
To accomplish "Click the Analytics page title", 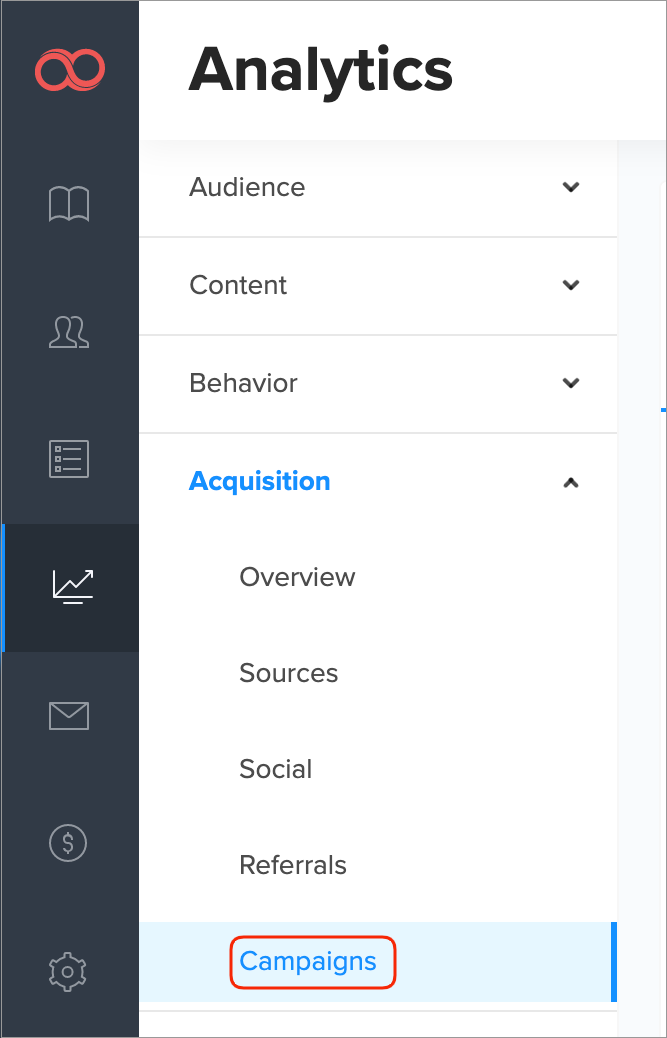I will pos(321,70).
